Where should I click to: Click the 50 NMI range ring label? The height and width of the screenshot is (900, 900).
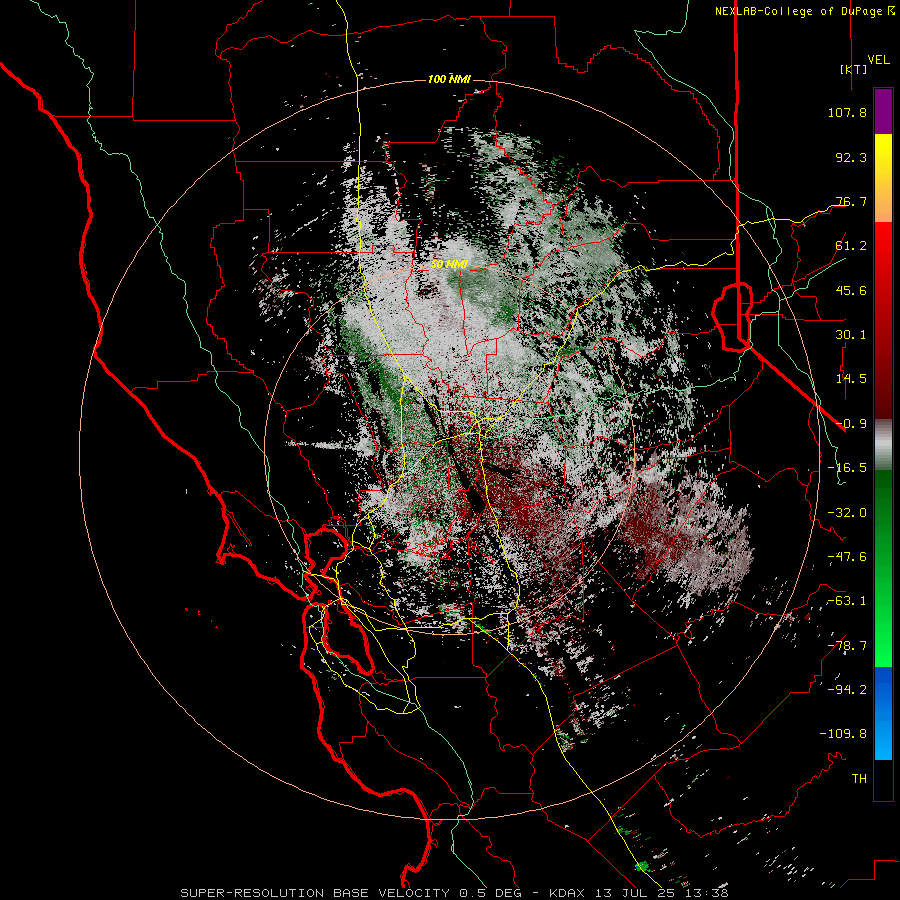(449, 265)
